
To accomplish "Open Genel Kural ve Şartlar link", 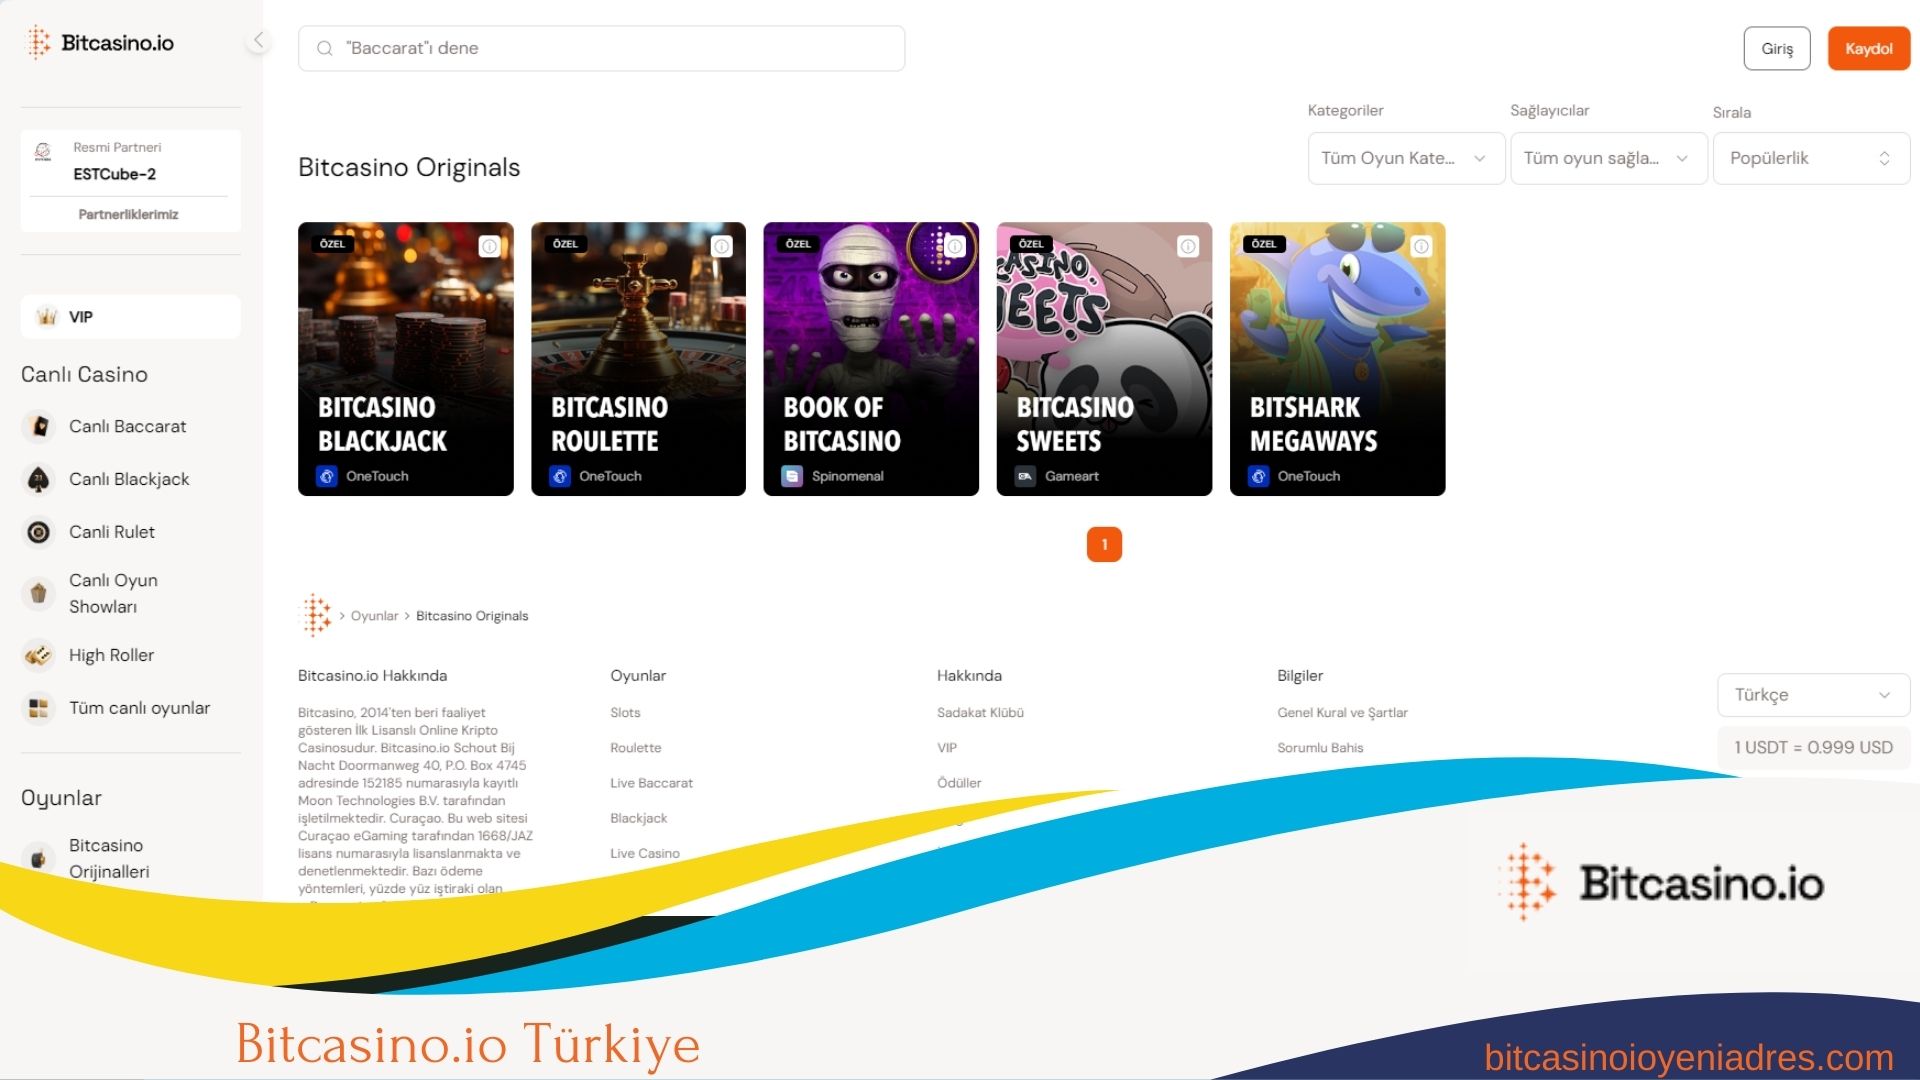I will (x=1342, y=713).
